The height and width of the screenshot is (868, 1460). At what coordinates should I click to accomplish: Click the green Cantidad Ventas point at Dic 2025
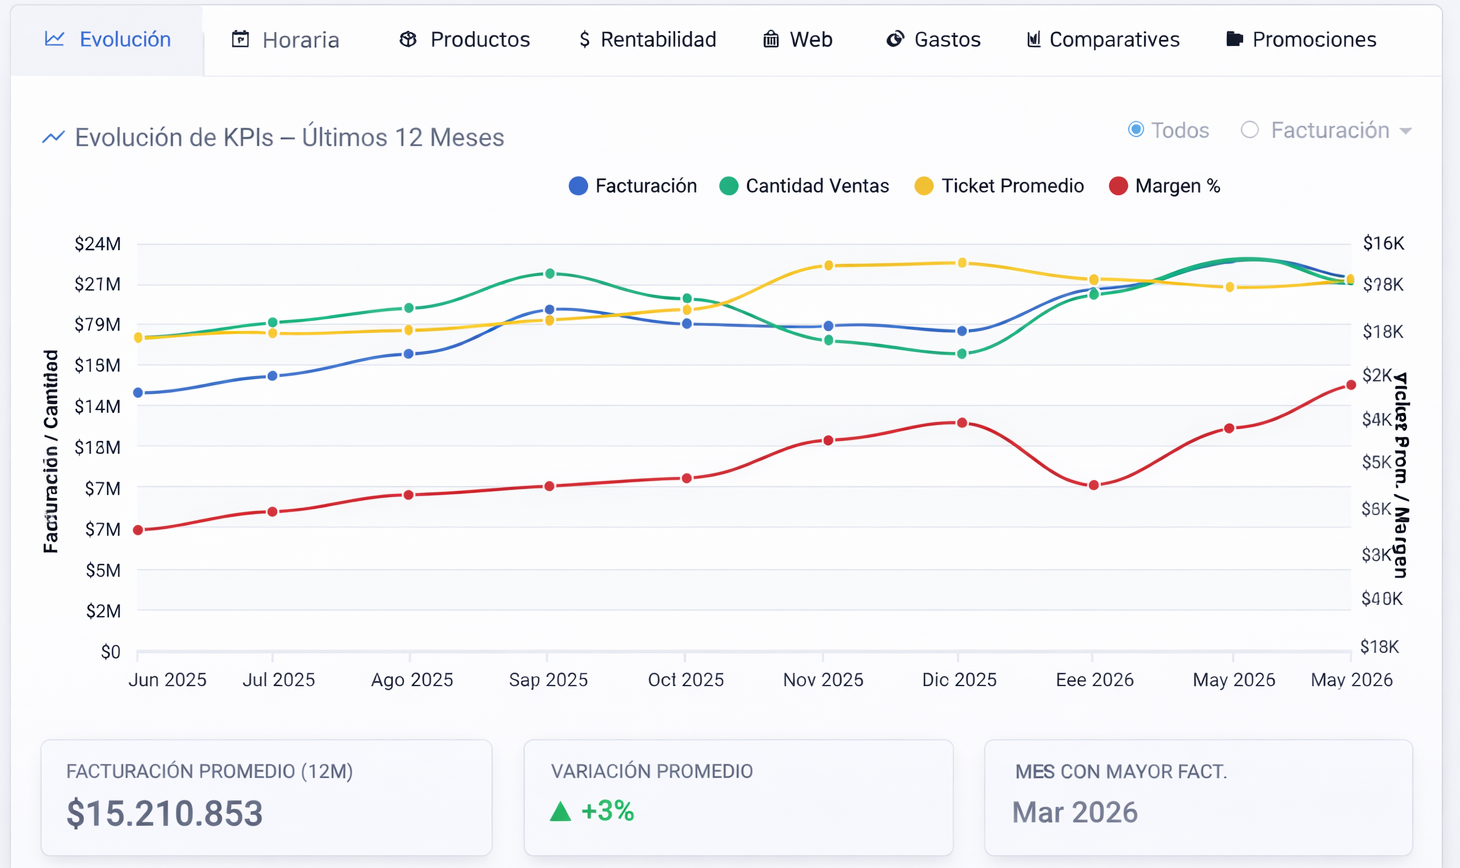pos(962,354)
